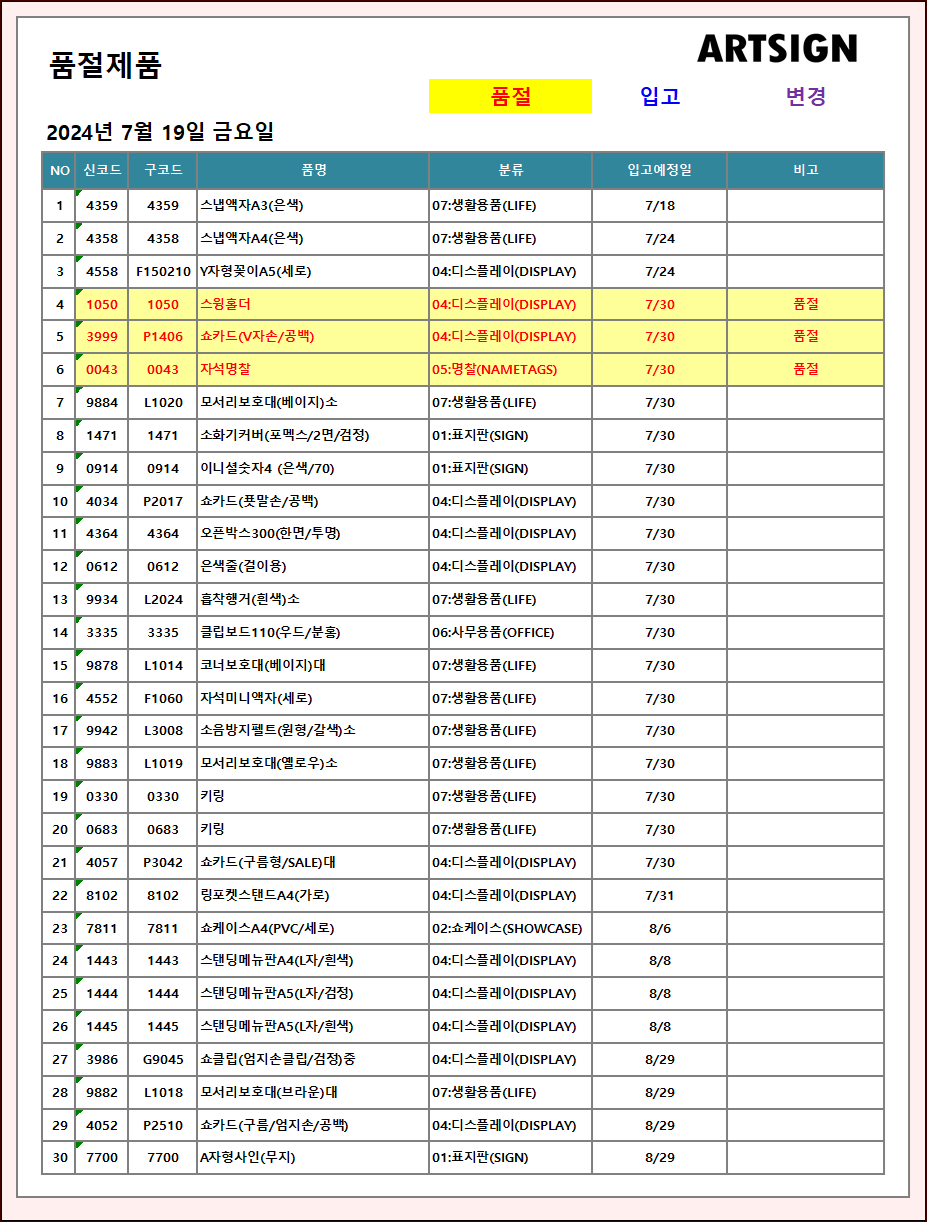This screenshot has width=927, height=1222.
Task: Select the 품명 column header
Action: (313, 170)
